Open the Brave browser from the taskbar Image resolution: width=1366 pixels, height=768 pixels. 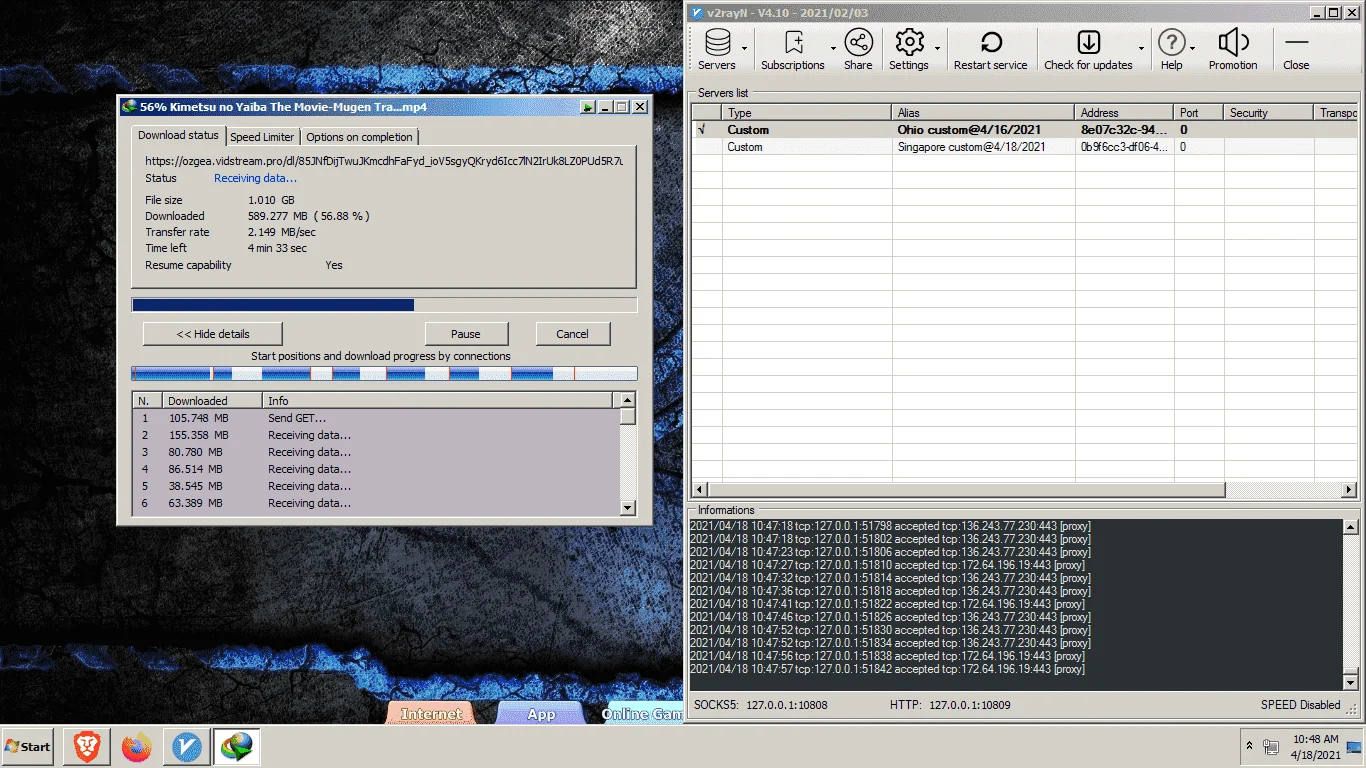86,746
